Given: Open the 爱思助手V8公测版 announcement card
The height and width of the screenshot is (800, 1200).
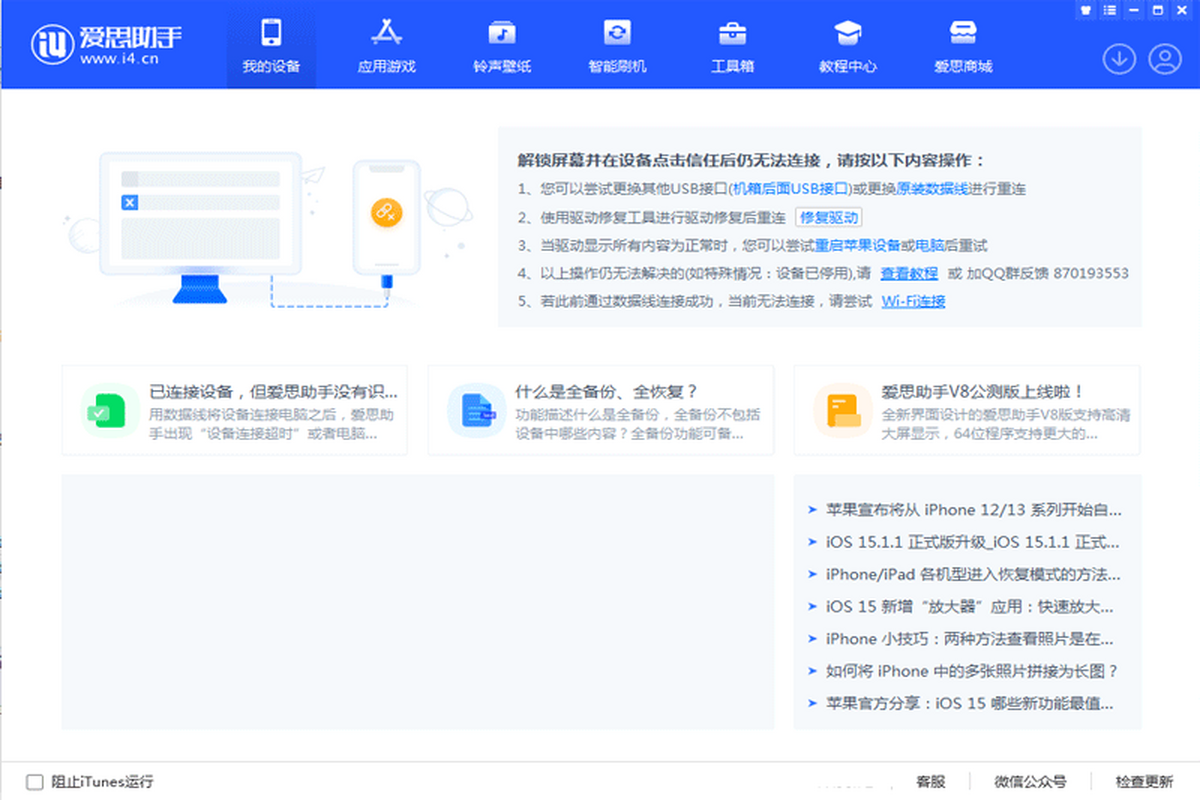Looking at the screenshot, I should click(x=967, y=410).
